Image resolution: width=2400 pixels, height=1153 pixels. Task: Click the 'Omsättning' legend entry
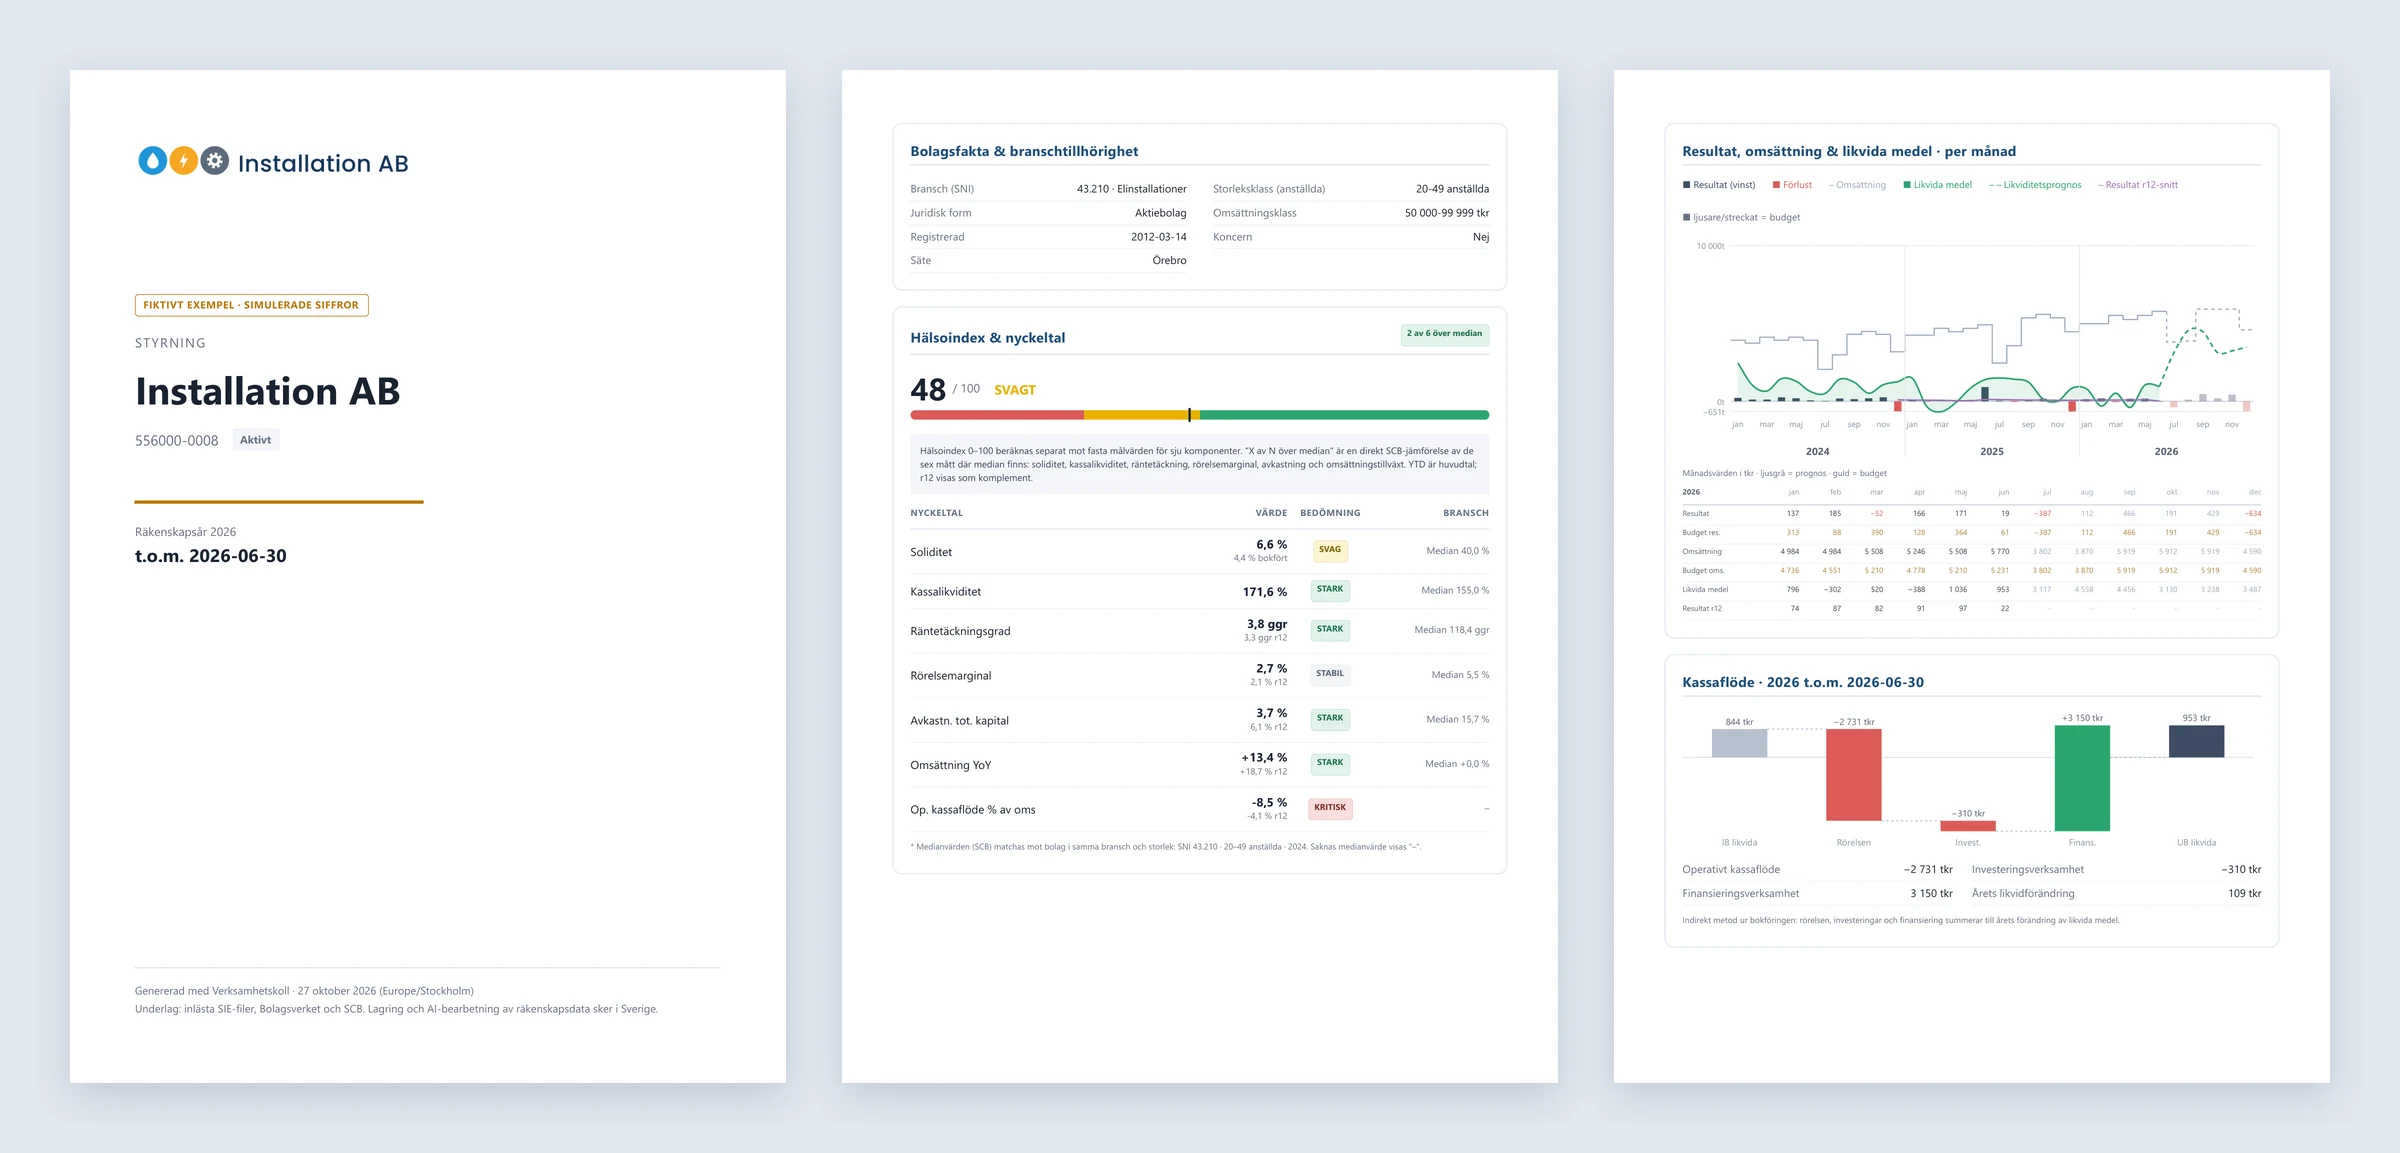1857,185
